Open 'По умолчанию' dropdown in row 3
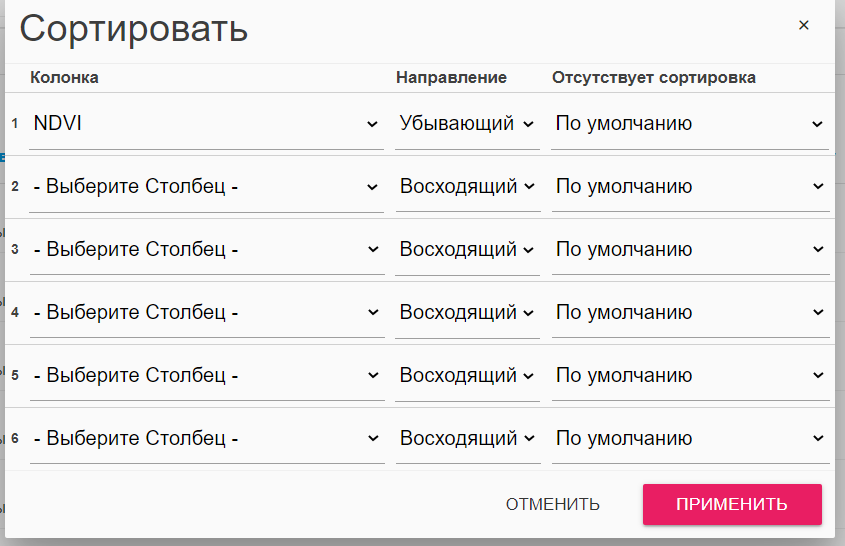 [689, 250]
